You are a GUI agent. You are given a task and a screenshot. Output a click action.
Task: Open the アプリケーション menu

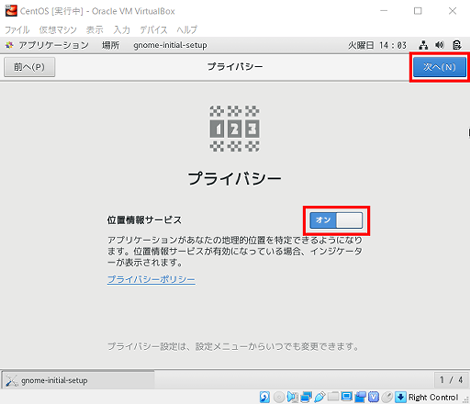click(x=53, y=45)
